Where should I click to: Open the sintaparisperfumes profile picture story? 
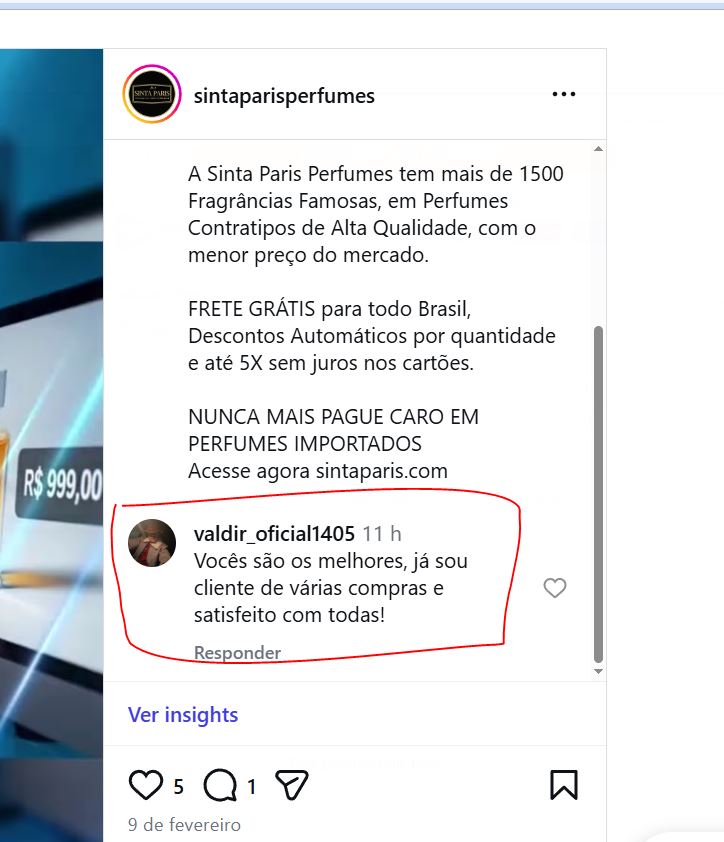click(x=152, y=94)
